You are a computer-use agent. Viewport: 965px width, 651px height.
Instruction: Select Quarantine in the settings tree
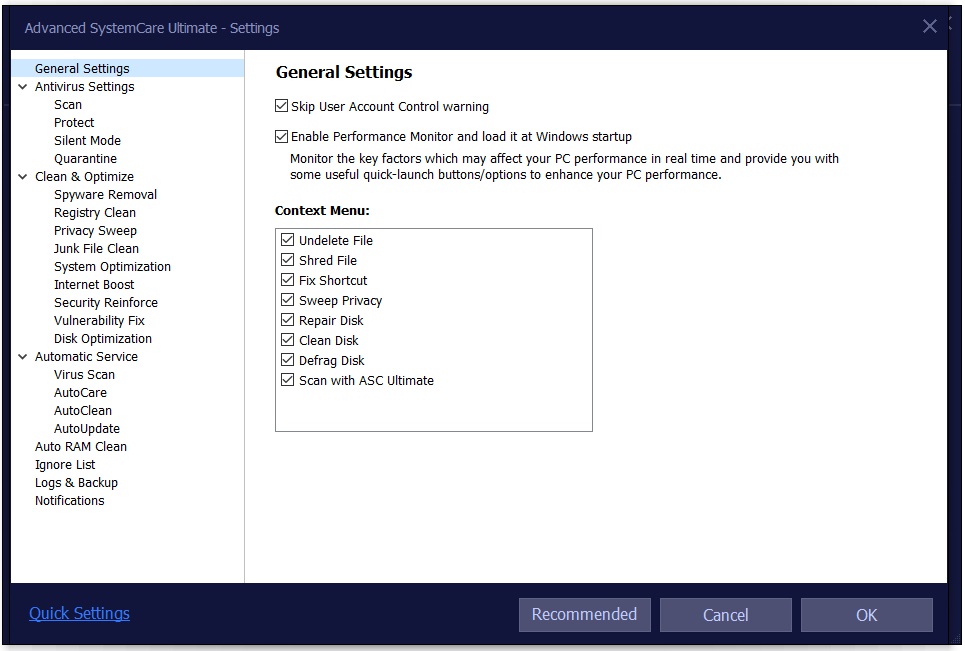tap(86, 159)
